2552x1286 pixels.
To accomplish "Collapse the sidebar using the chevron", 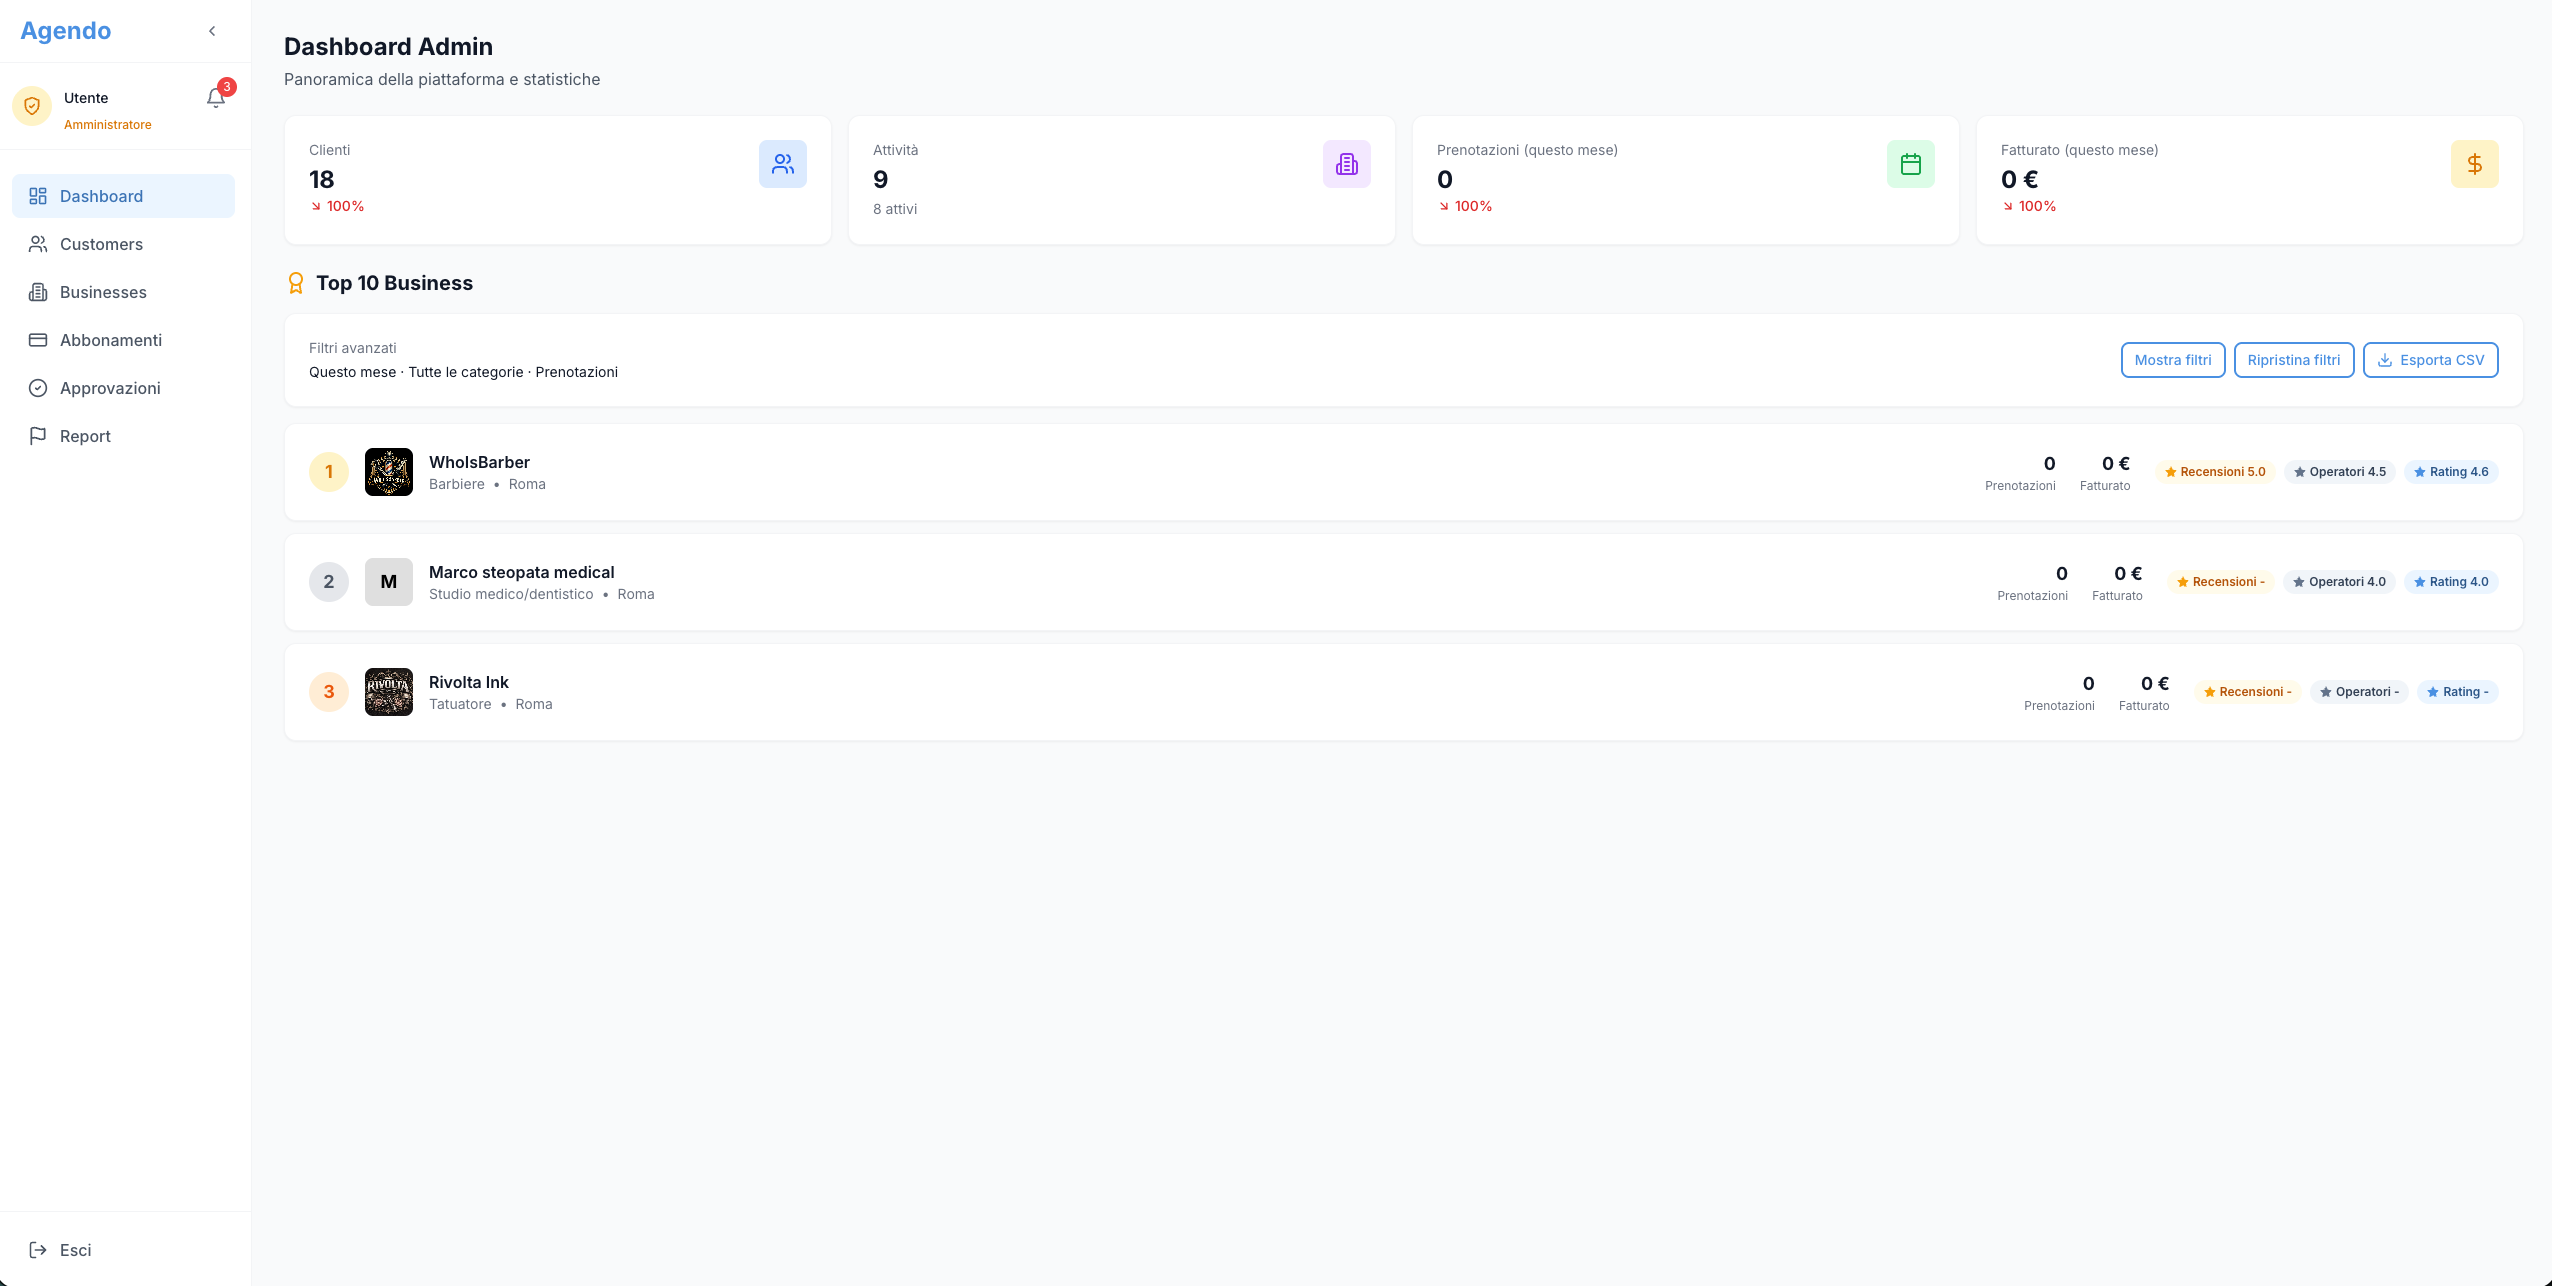I will (x=213, y=30).
